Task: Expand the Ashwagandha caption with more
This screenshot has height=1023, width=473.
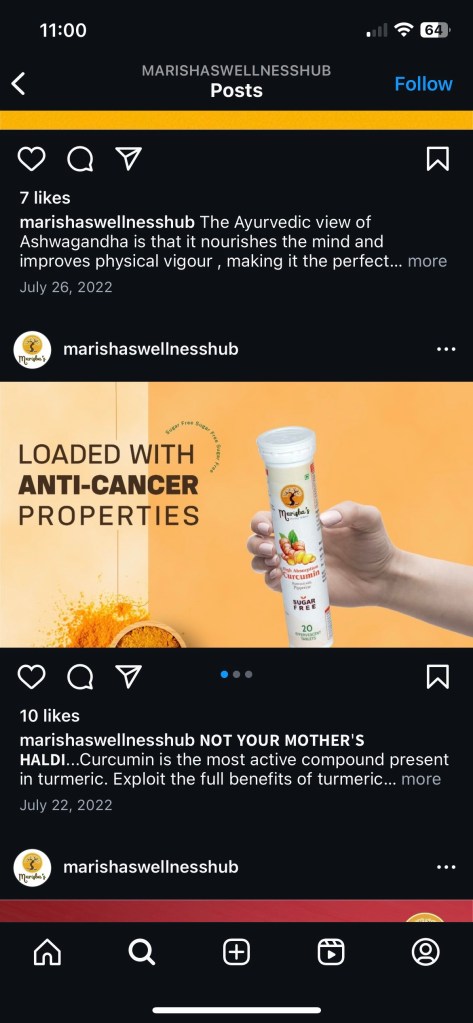Action: [427, 262]
